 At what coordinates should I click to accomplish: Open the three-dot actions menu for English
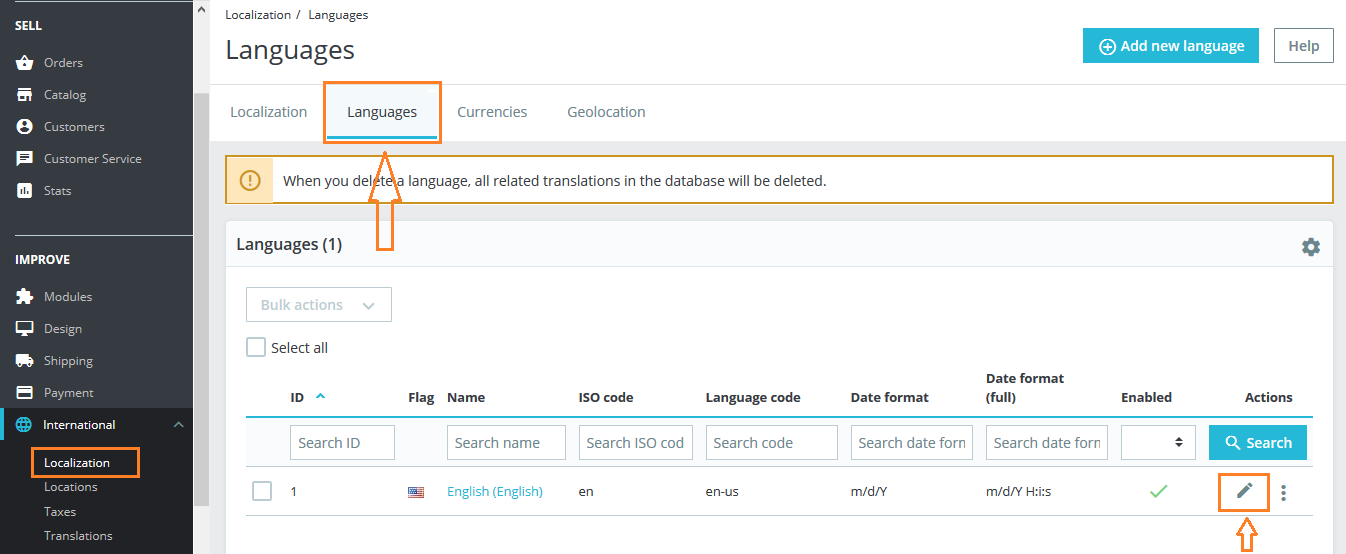point(1284,492)
